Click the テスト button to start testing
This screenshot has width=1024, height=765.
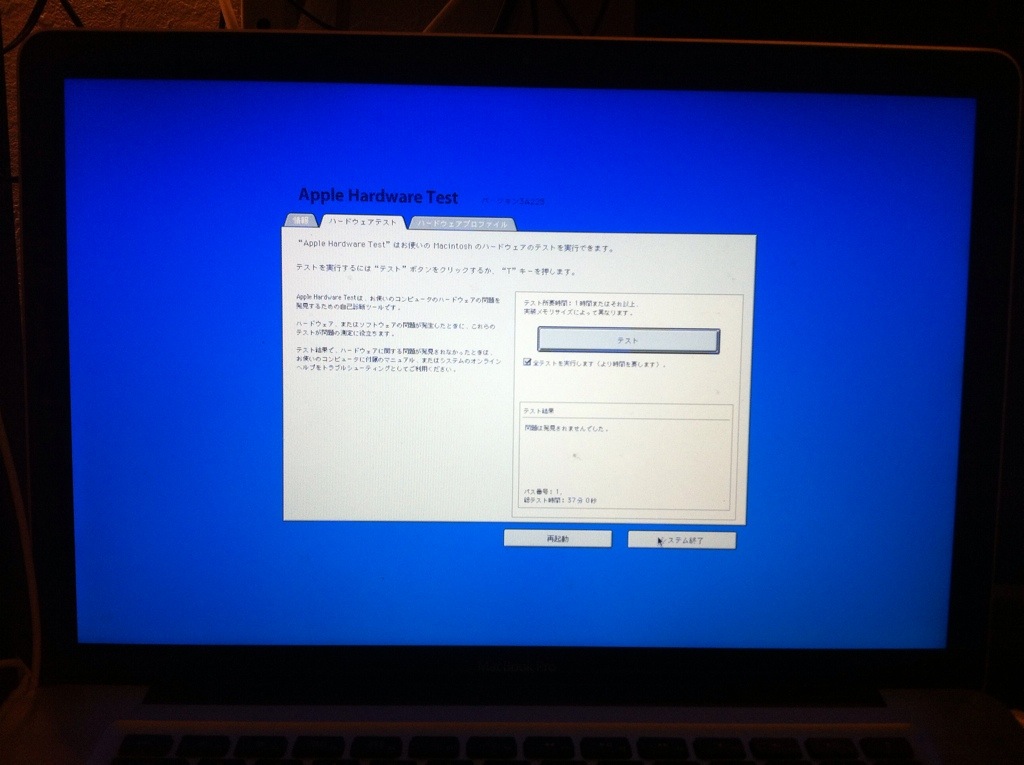pyautogui.click(x=628, y=340)
